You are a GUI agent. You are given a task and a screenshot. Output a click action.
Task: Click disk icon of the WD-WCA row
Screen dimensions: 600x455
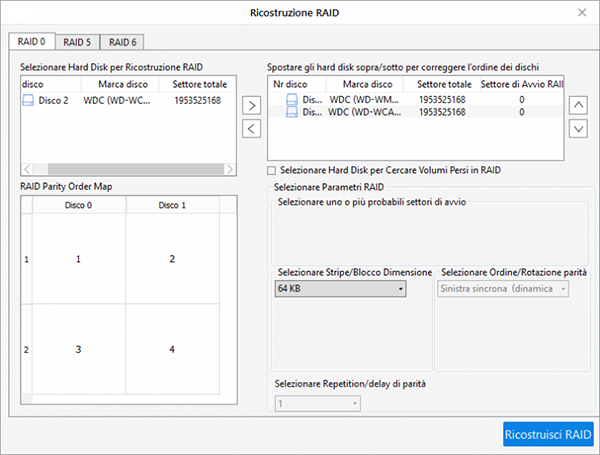pos(292,112)
